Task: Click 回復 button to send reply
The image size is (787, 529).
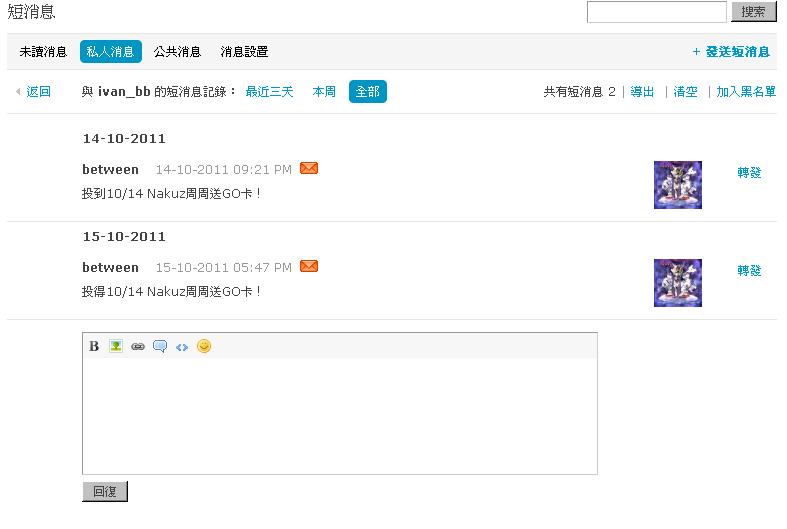Action: coord(105,491)
